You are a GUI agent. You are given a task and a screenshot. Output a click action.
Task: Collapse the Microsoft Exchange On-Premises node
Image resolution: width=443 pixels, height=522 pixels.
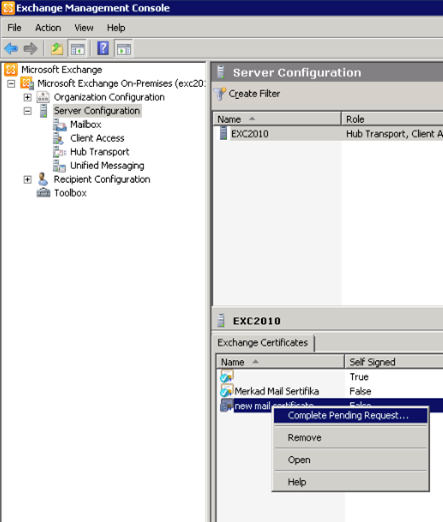[x=11, y=84]
